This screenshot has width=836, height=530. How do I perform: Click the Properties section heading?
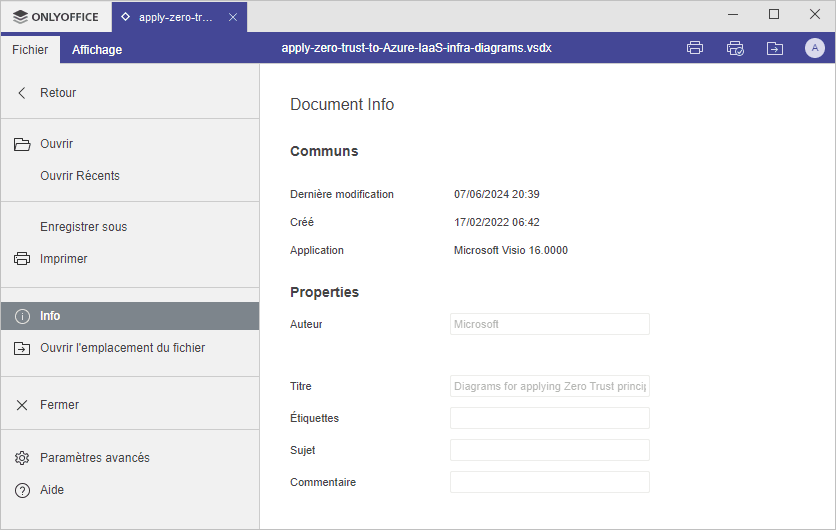[x=324, y=292]
